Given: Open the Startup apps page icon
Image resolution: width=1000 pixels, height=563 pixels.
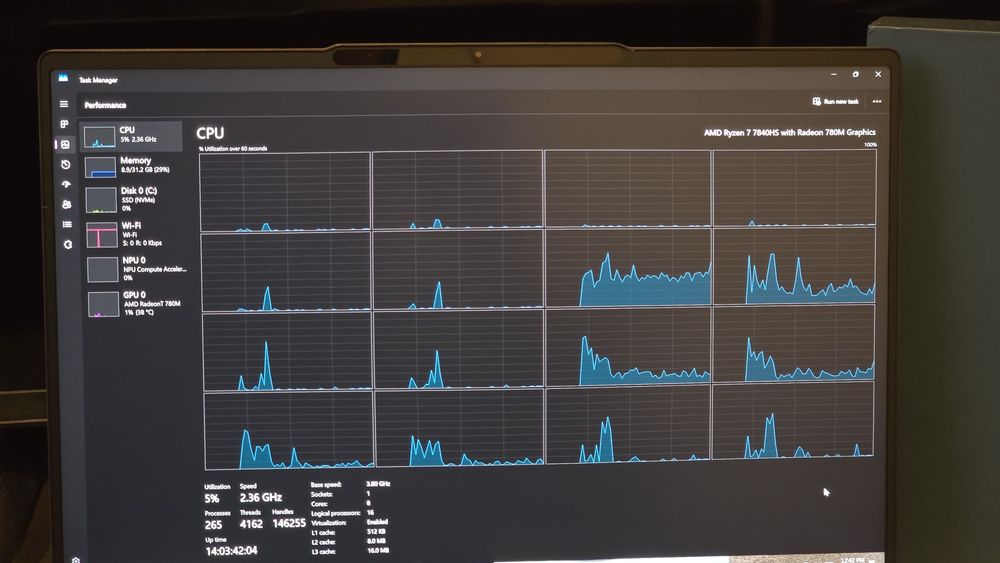Looking at the screenshot, I should 66,184.
